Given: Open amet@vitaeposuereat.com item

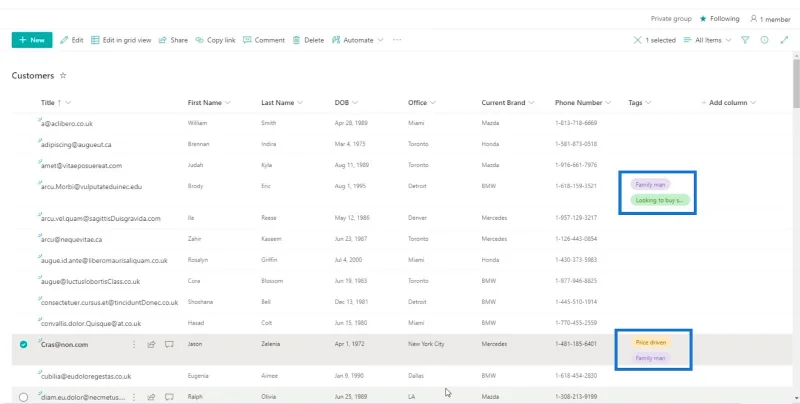Looking at the screenshot, I should click(x=81, y=165).
